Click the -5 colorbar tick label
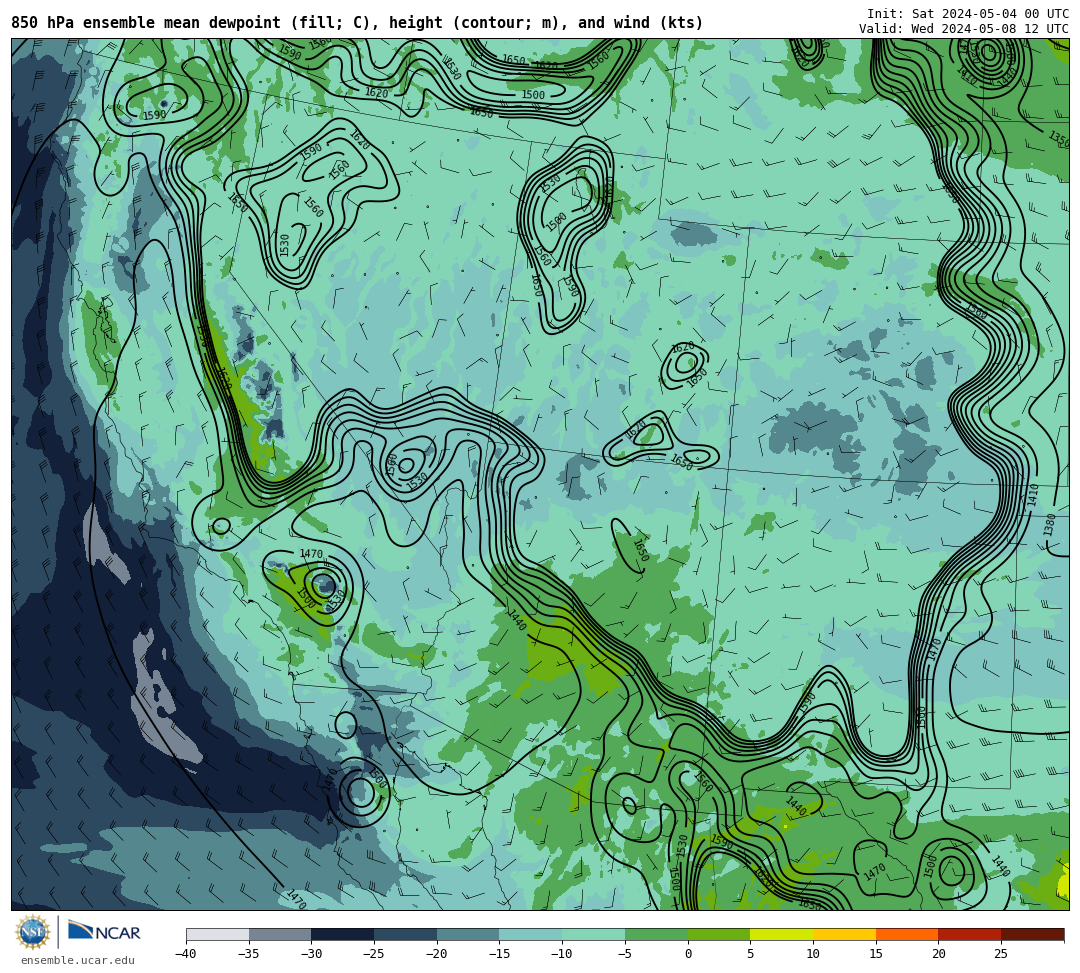Viewport: 1080px width, 973px height. 625,954
